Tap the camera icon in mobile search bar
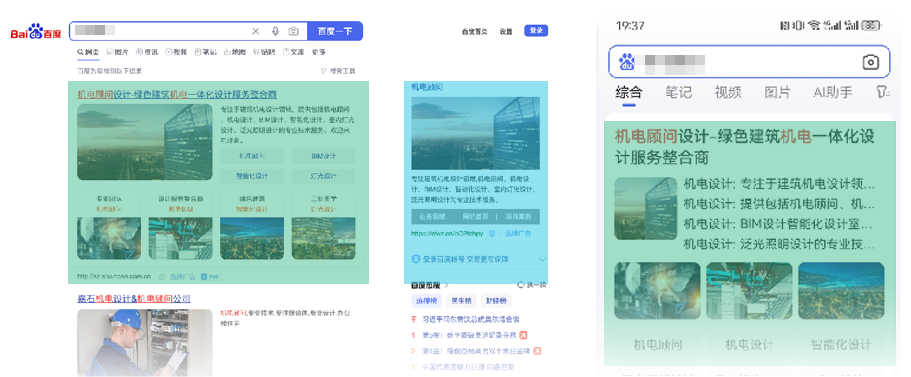911x377 pixels. pyautogui.click(x=870, y=62)
